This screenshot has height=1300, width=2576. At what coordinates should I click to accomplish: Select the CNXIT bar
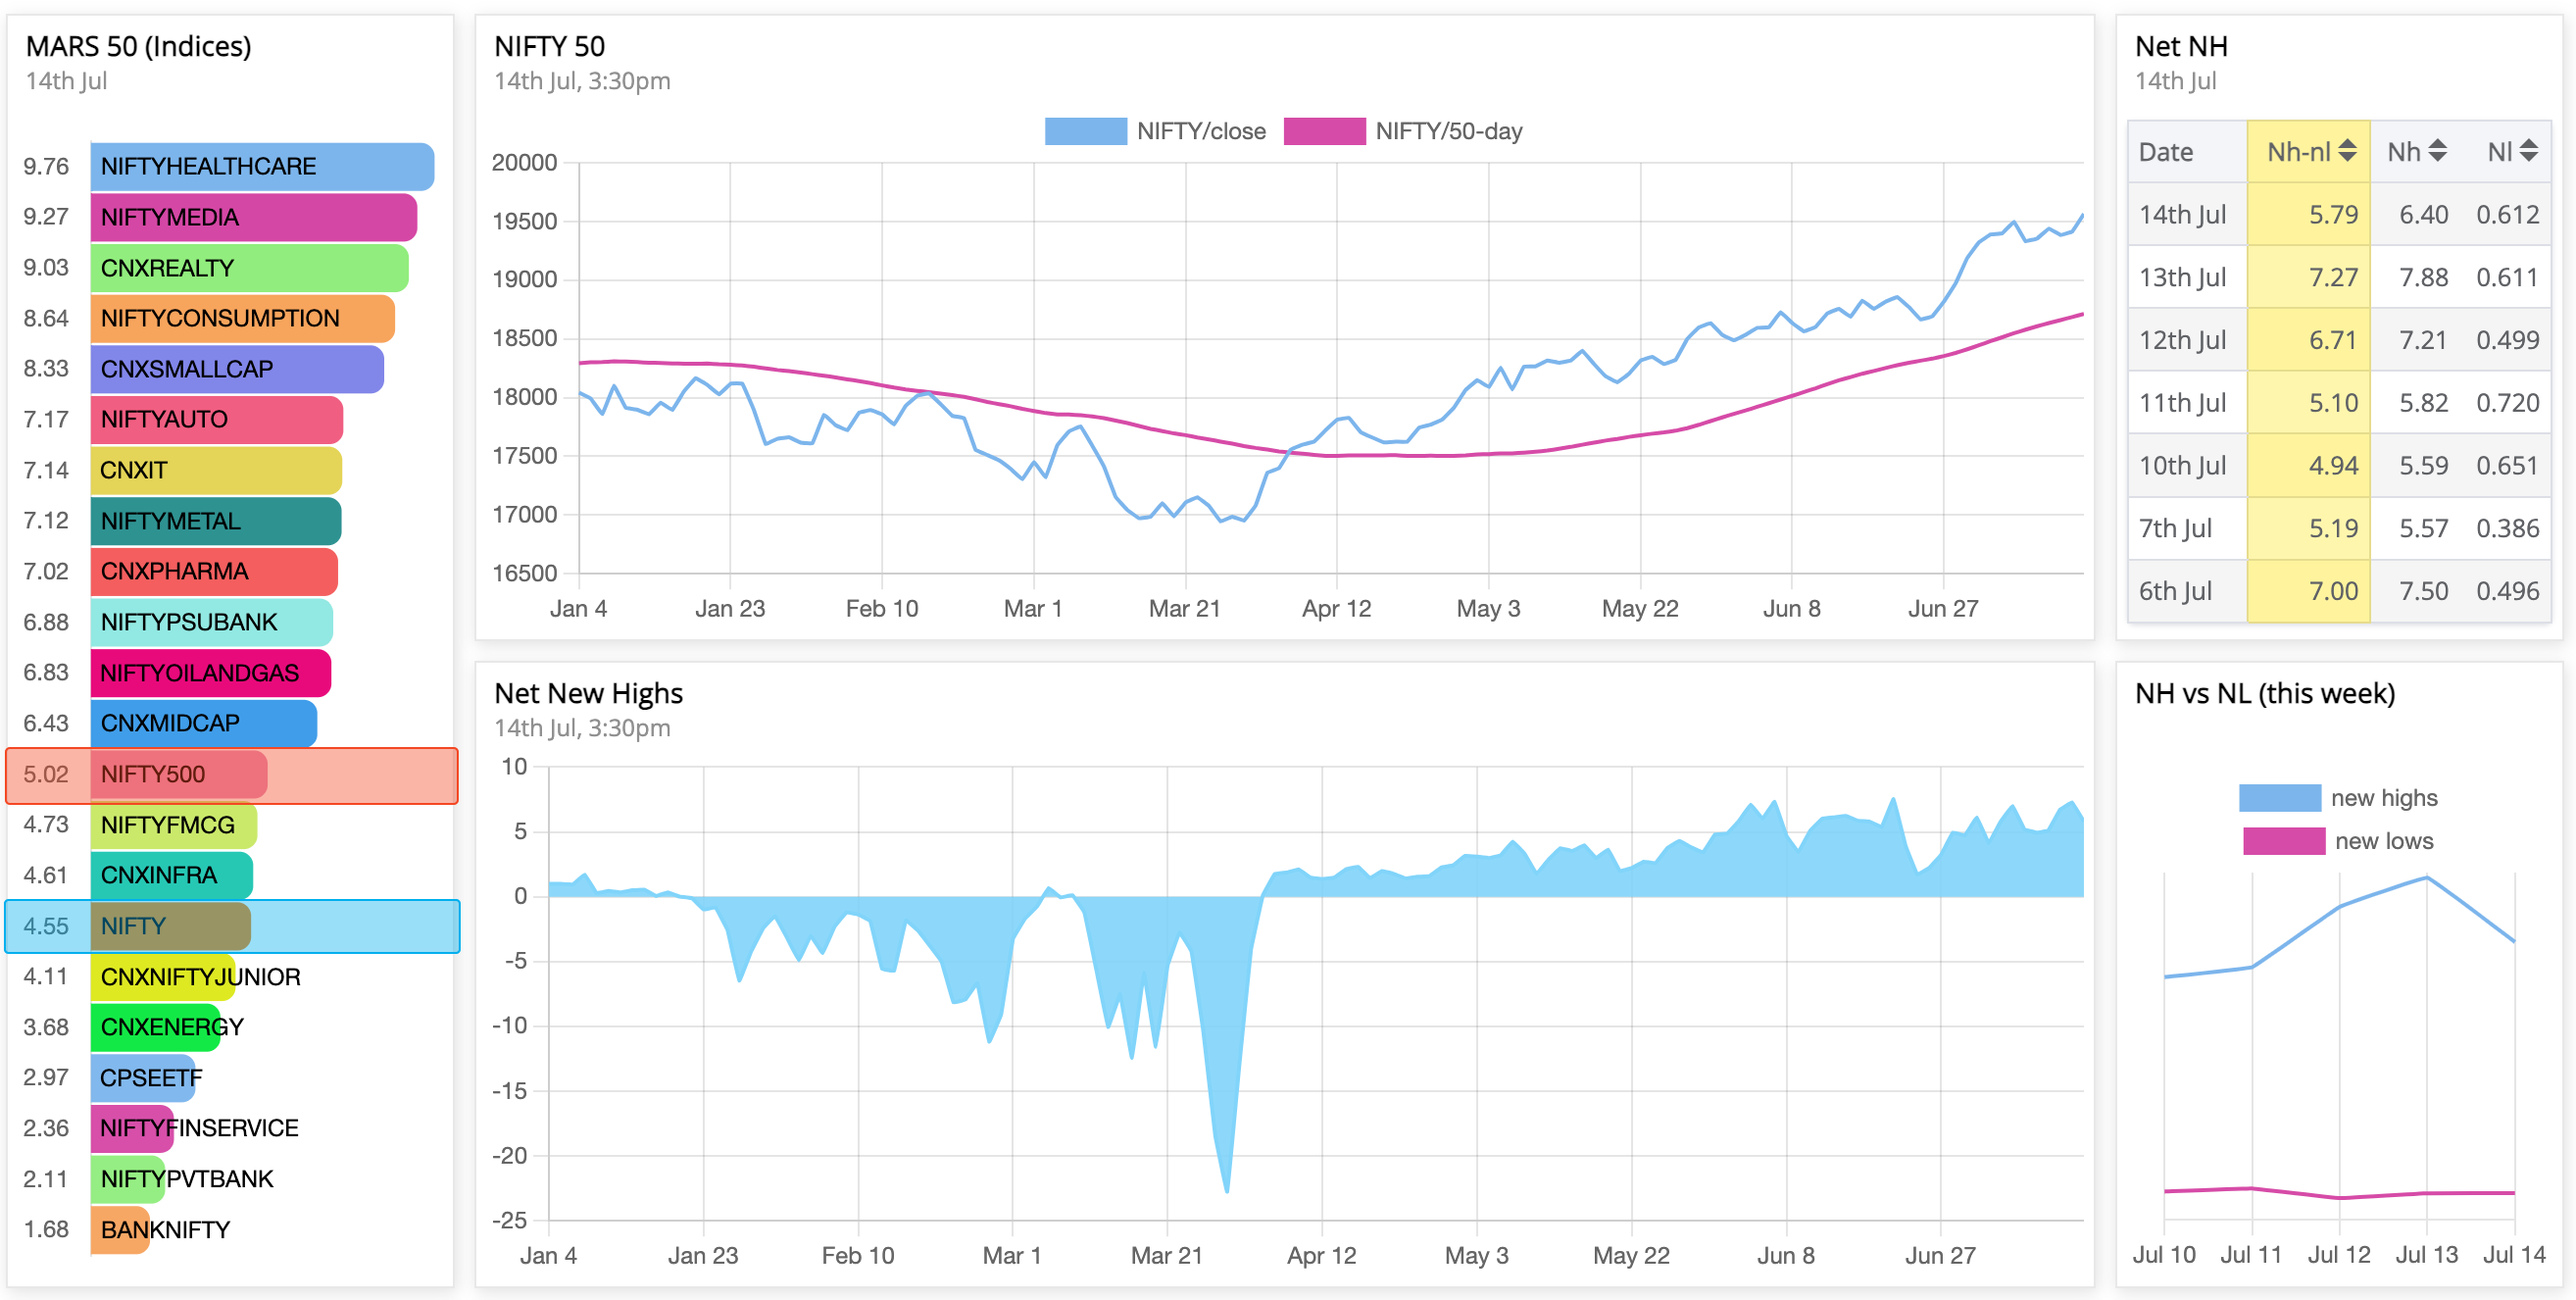click(x=216, y=470)
